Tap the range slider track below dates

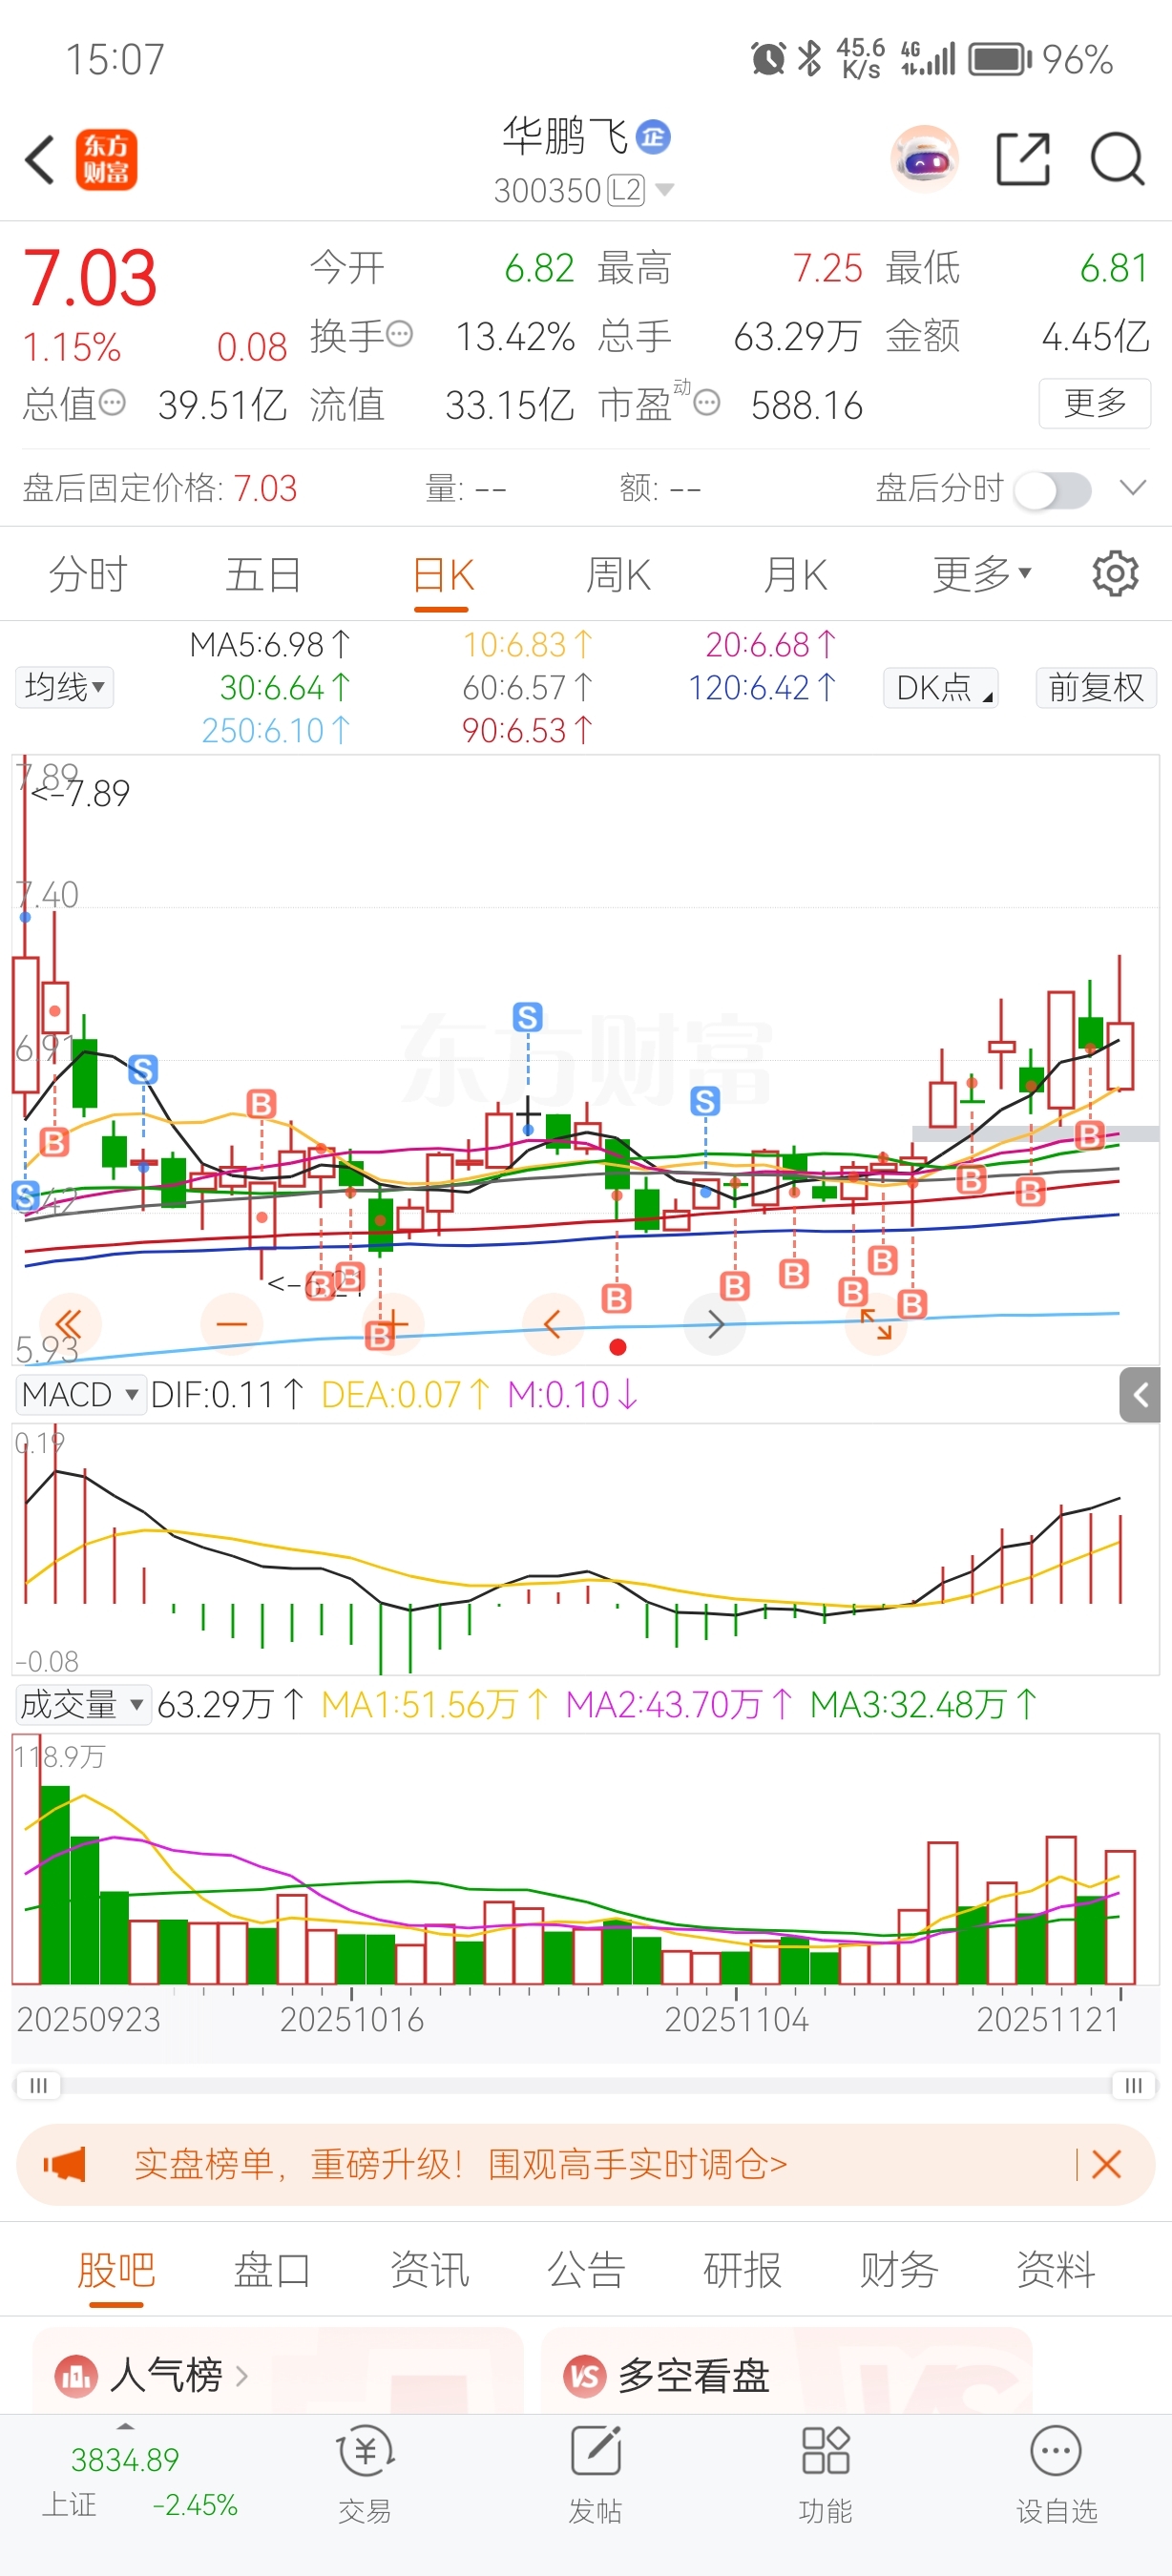pos(586,2085)
